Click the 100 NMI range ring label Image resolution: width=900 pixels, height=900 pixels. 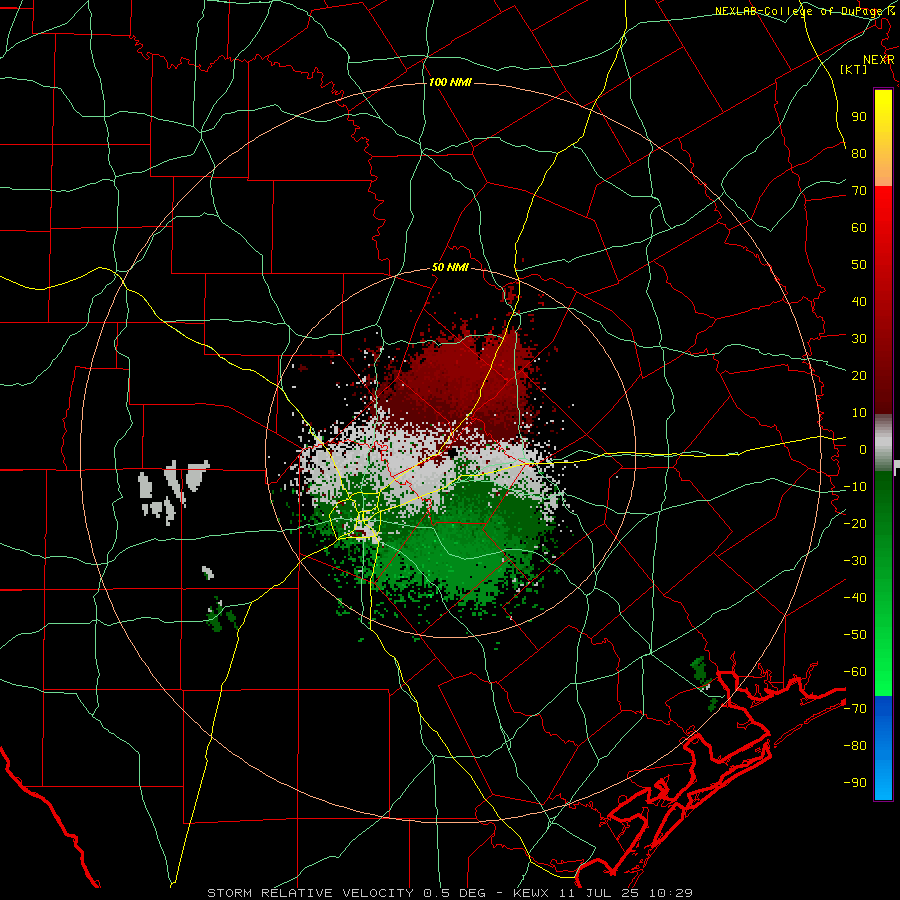tap(450, 82)
